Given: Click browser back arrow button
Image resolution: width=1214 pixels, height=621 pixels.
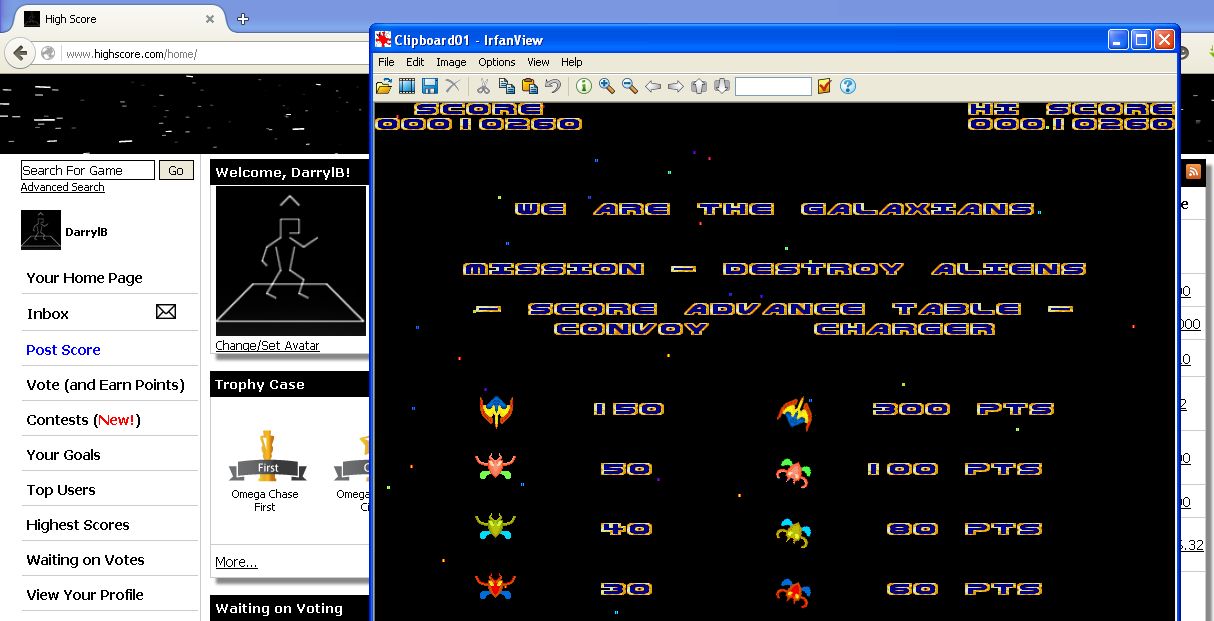Looking at the screenshot, I should click(20, 53).
